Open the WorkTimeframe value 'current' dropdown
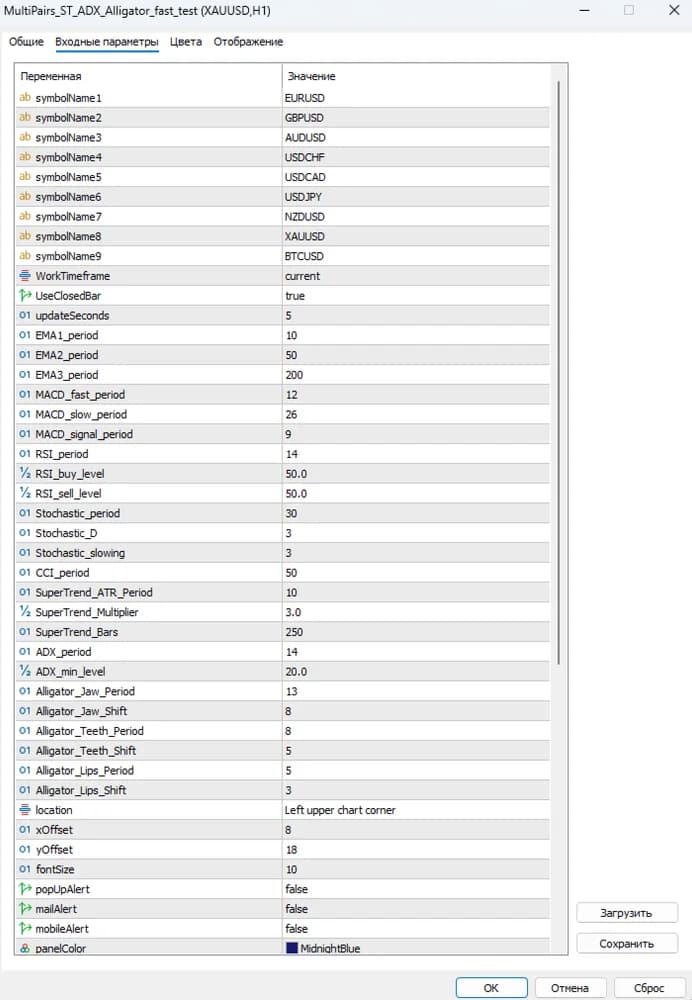The image size is (692, 1000). point(416,276)
